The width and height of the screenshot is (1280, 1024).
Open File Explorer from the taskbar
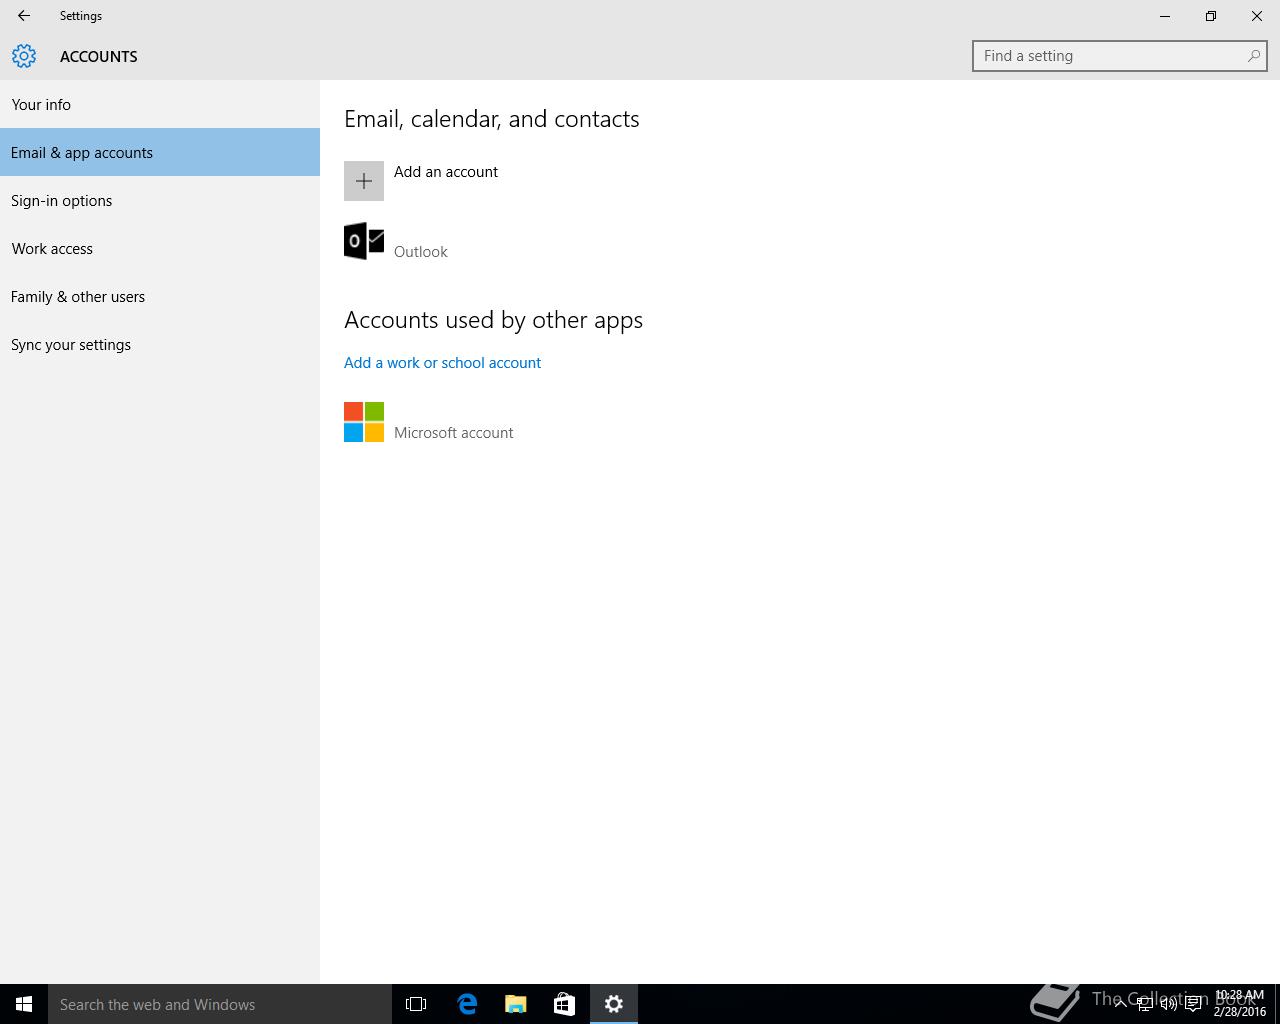(x=516, y=1004)
